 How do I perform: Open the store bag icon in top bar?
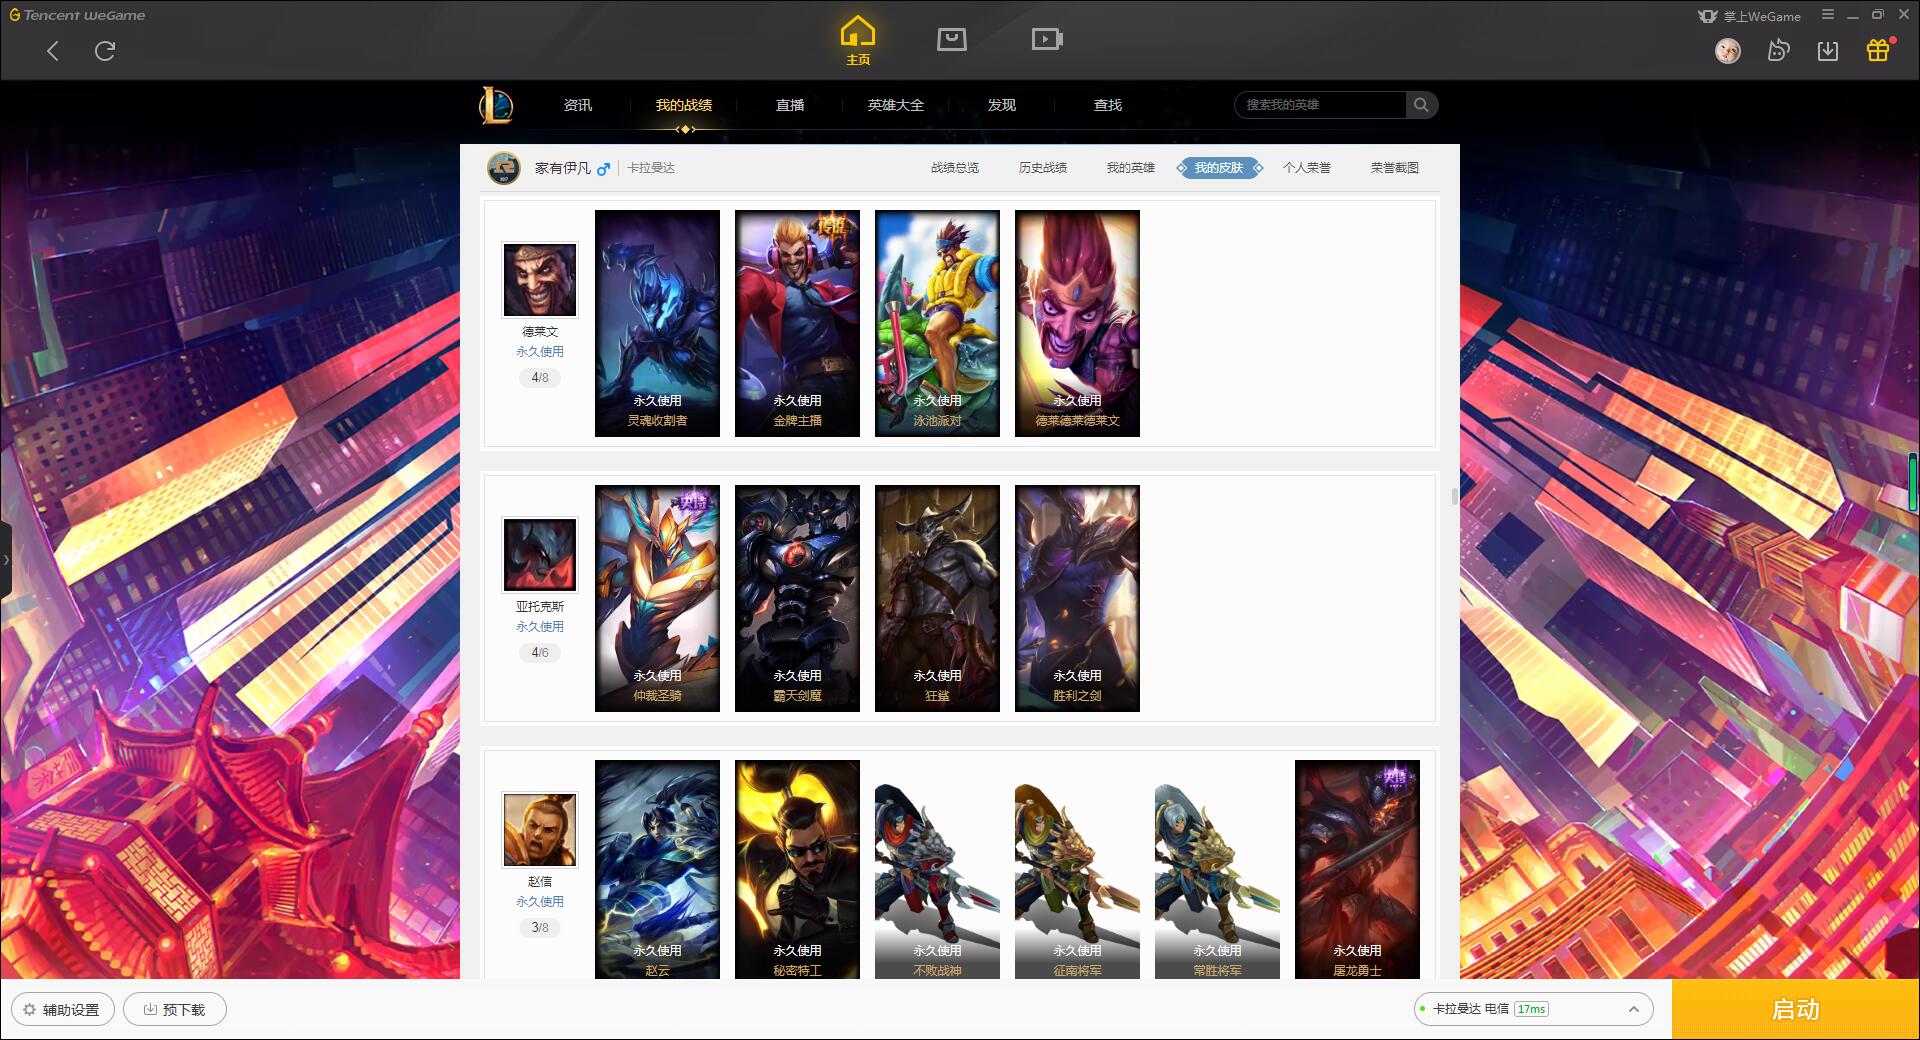point(951,39)
